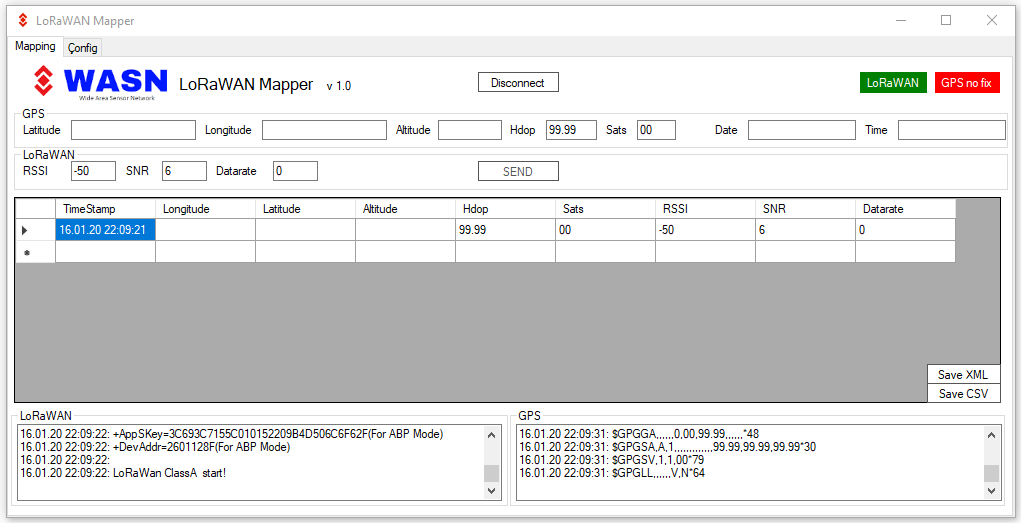Focus the GPS Latitude input field
The height and width of the screenshot is (523, 1021).
133,130
